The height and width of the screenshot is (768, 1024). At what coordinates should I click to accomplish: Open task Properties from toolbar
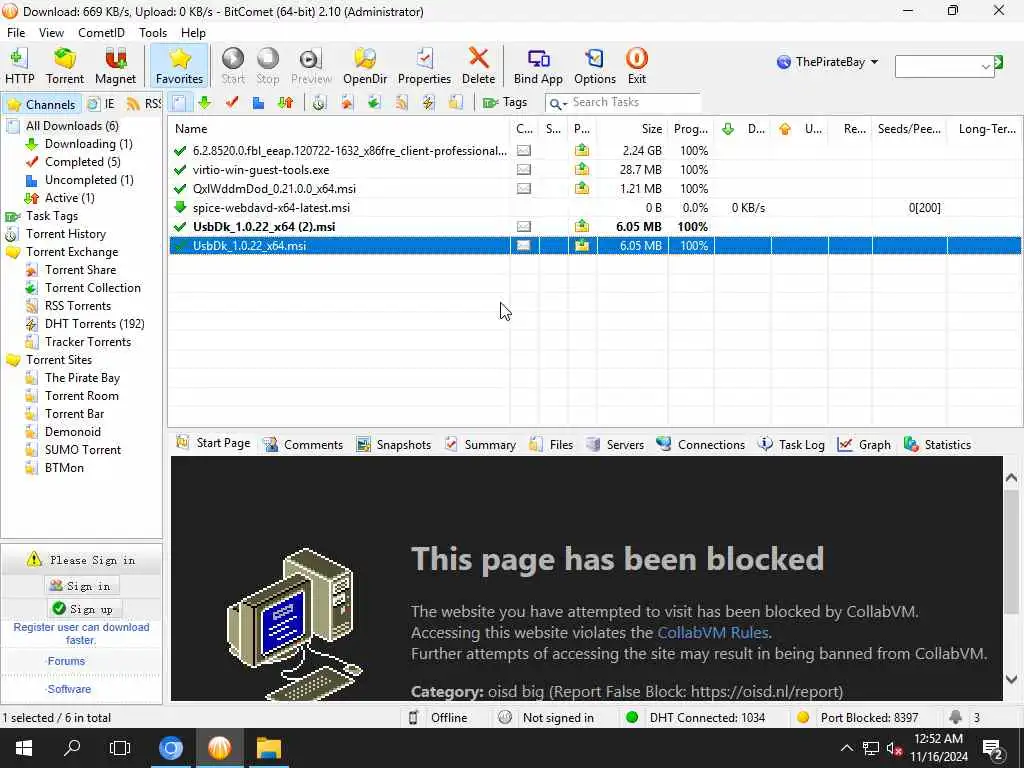pos(424,66)
